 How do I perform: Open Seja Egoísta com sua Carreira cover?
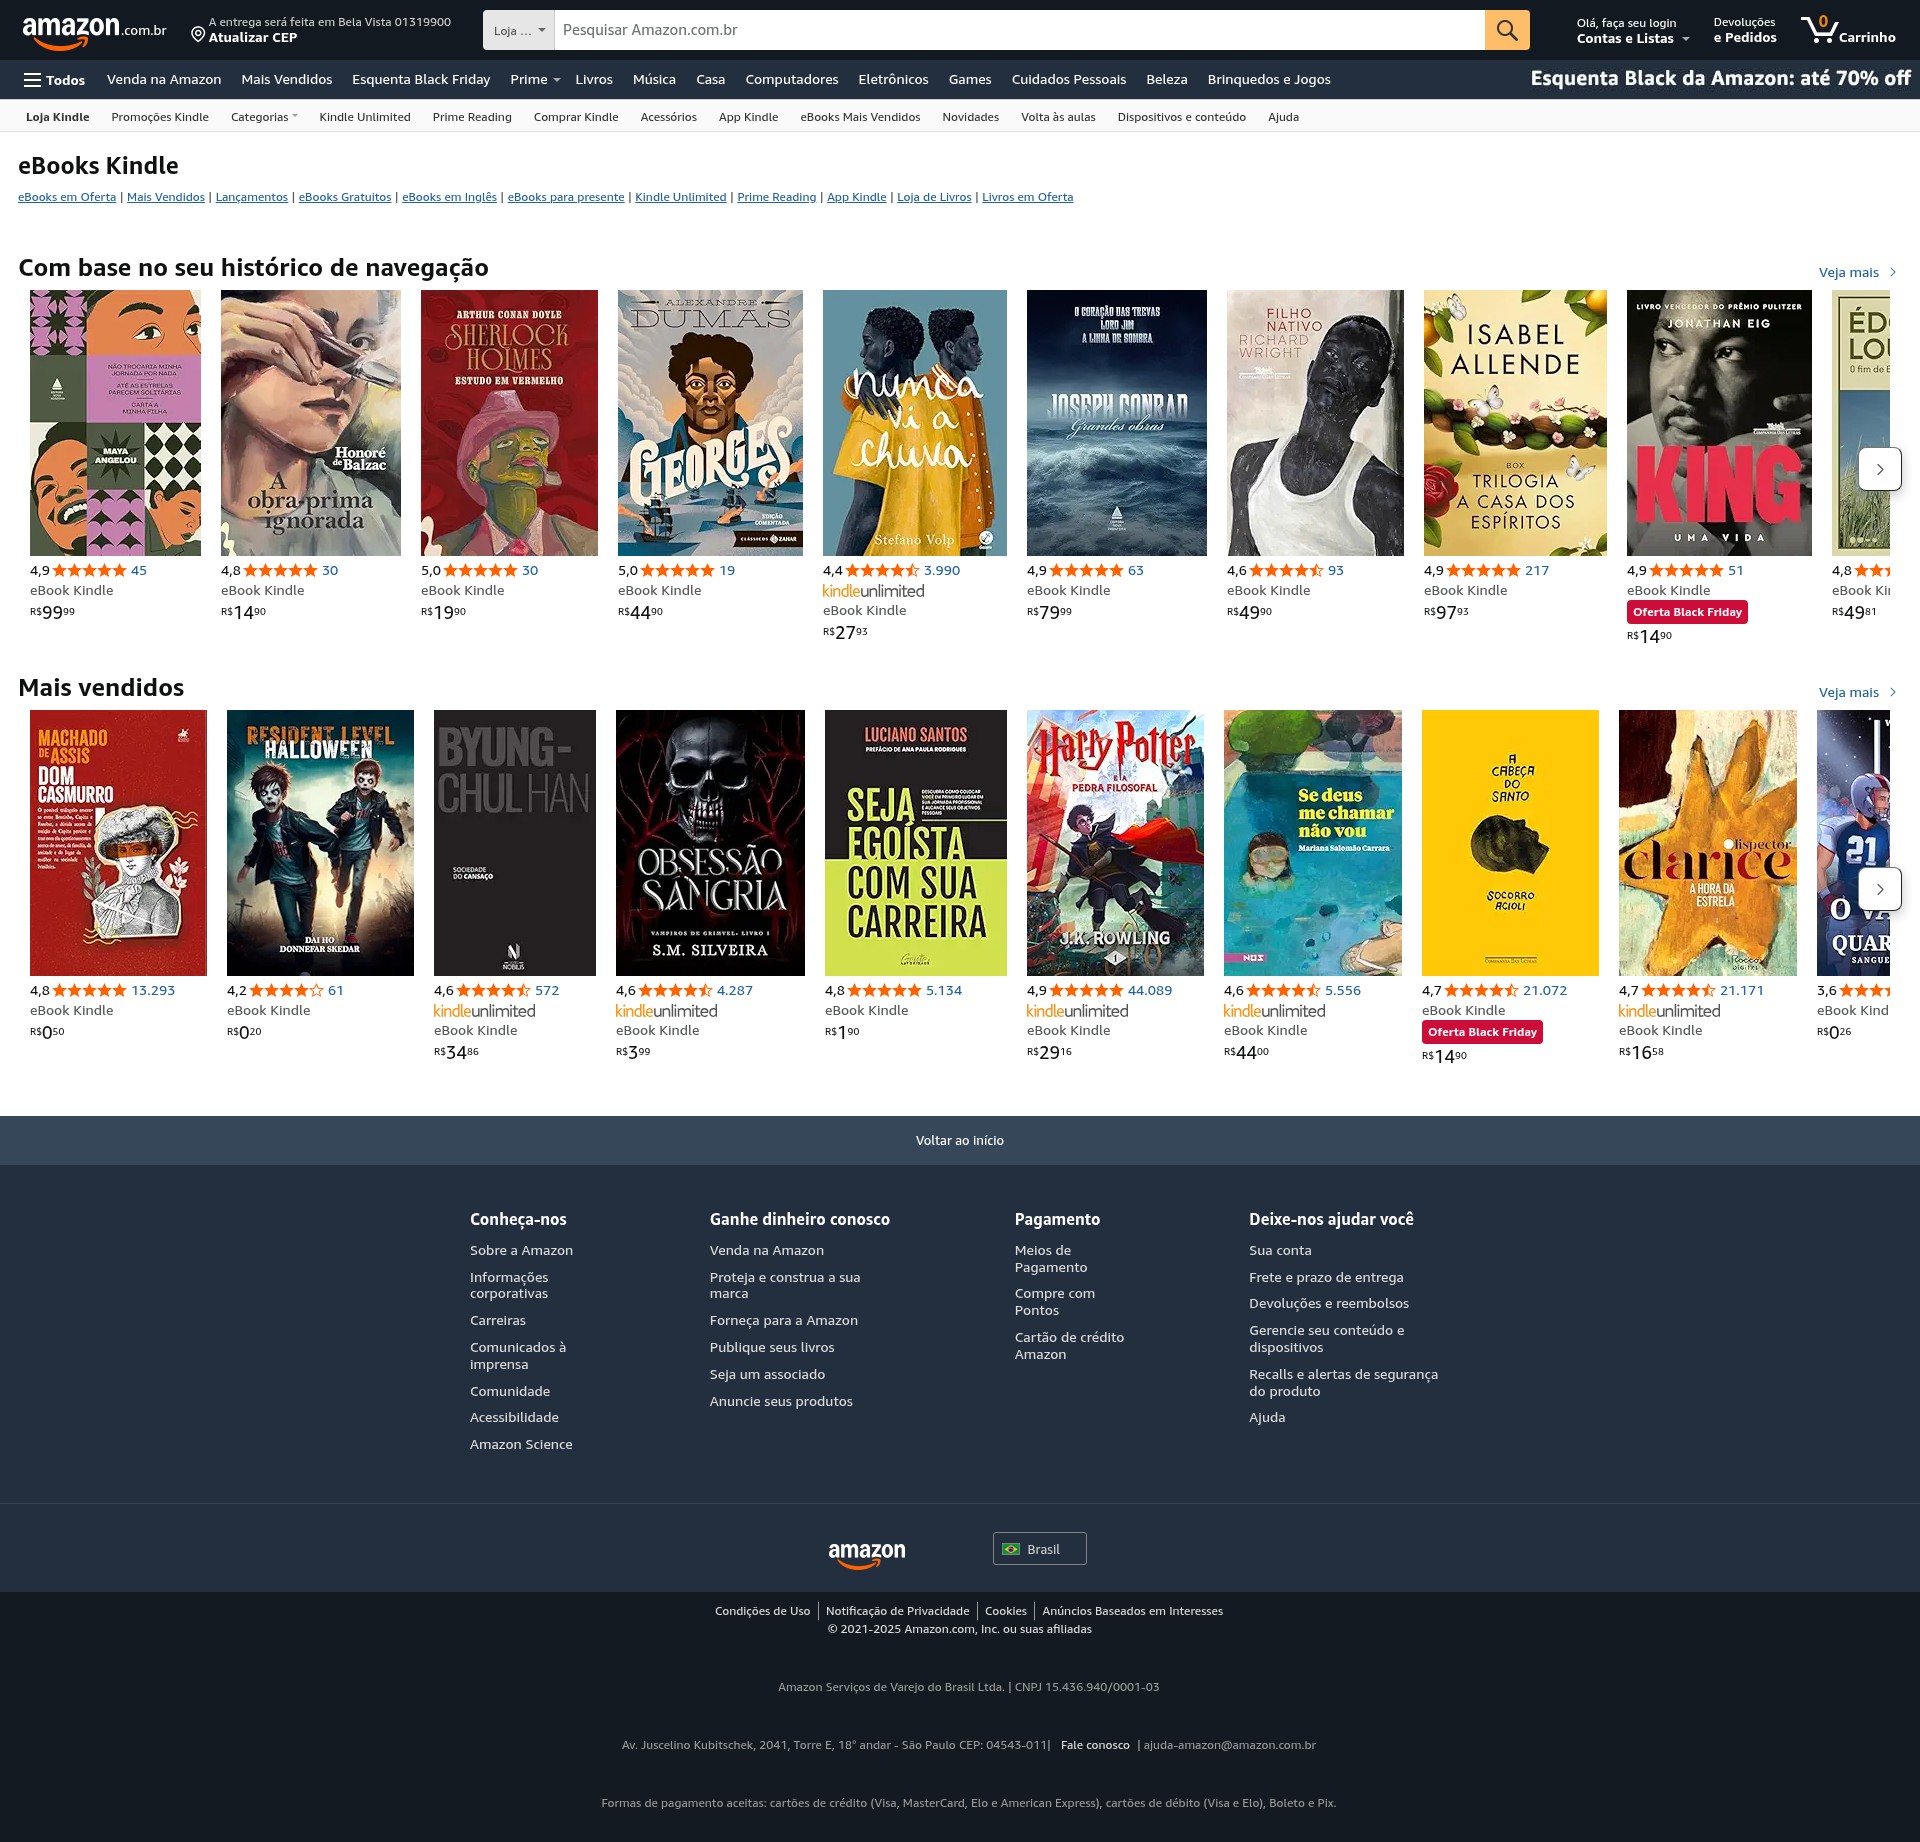[916, 843]
